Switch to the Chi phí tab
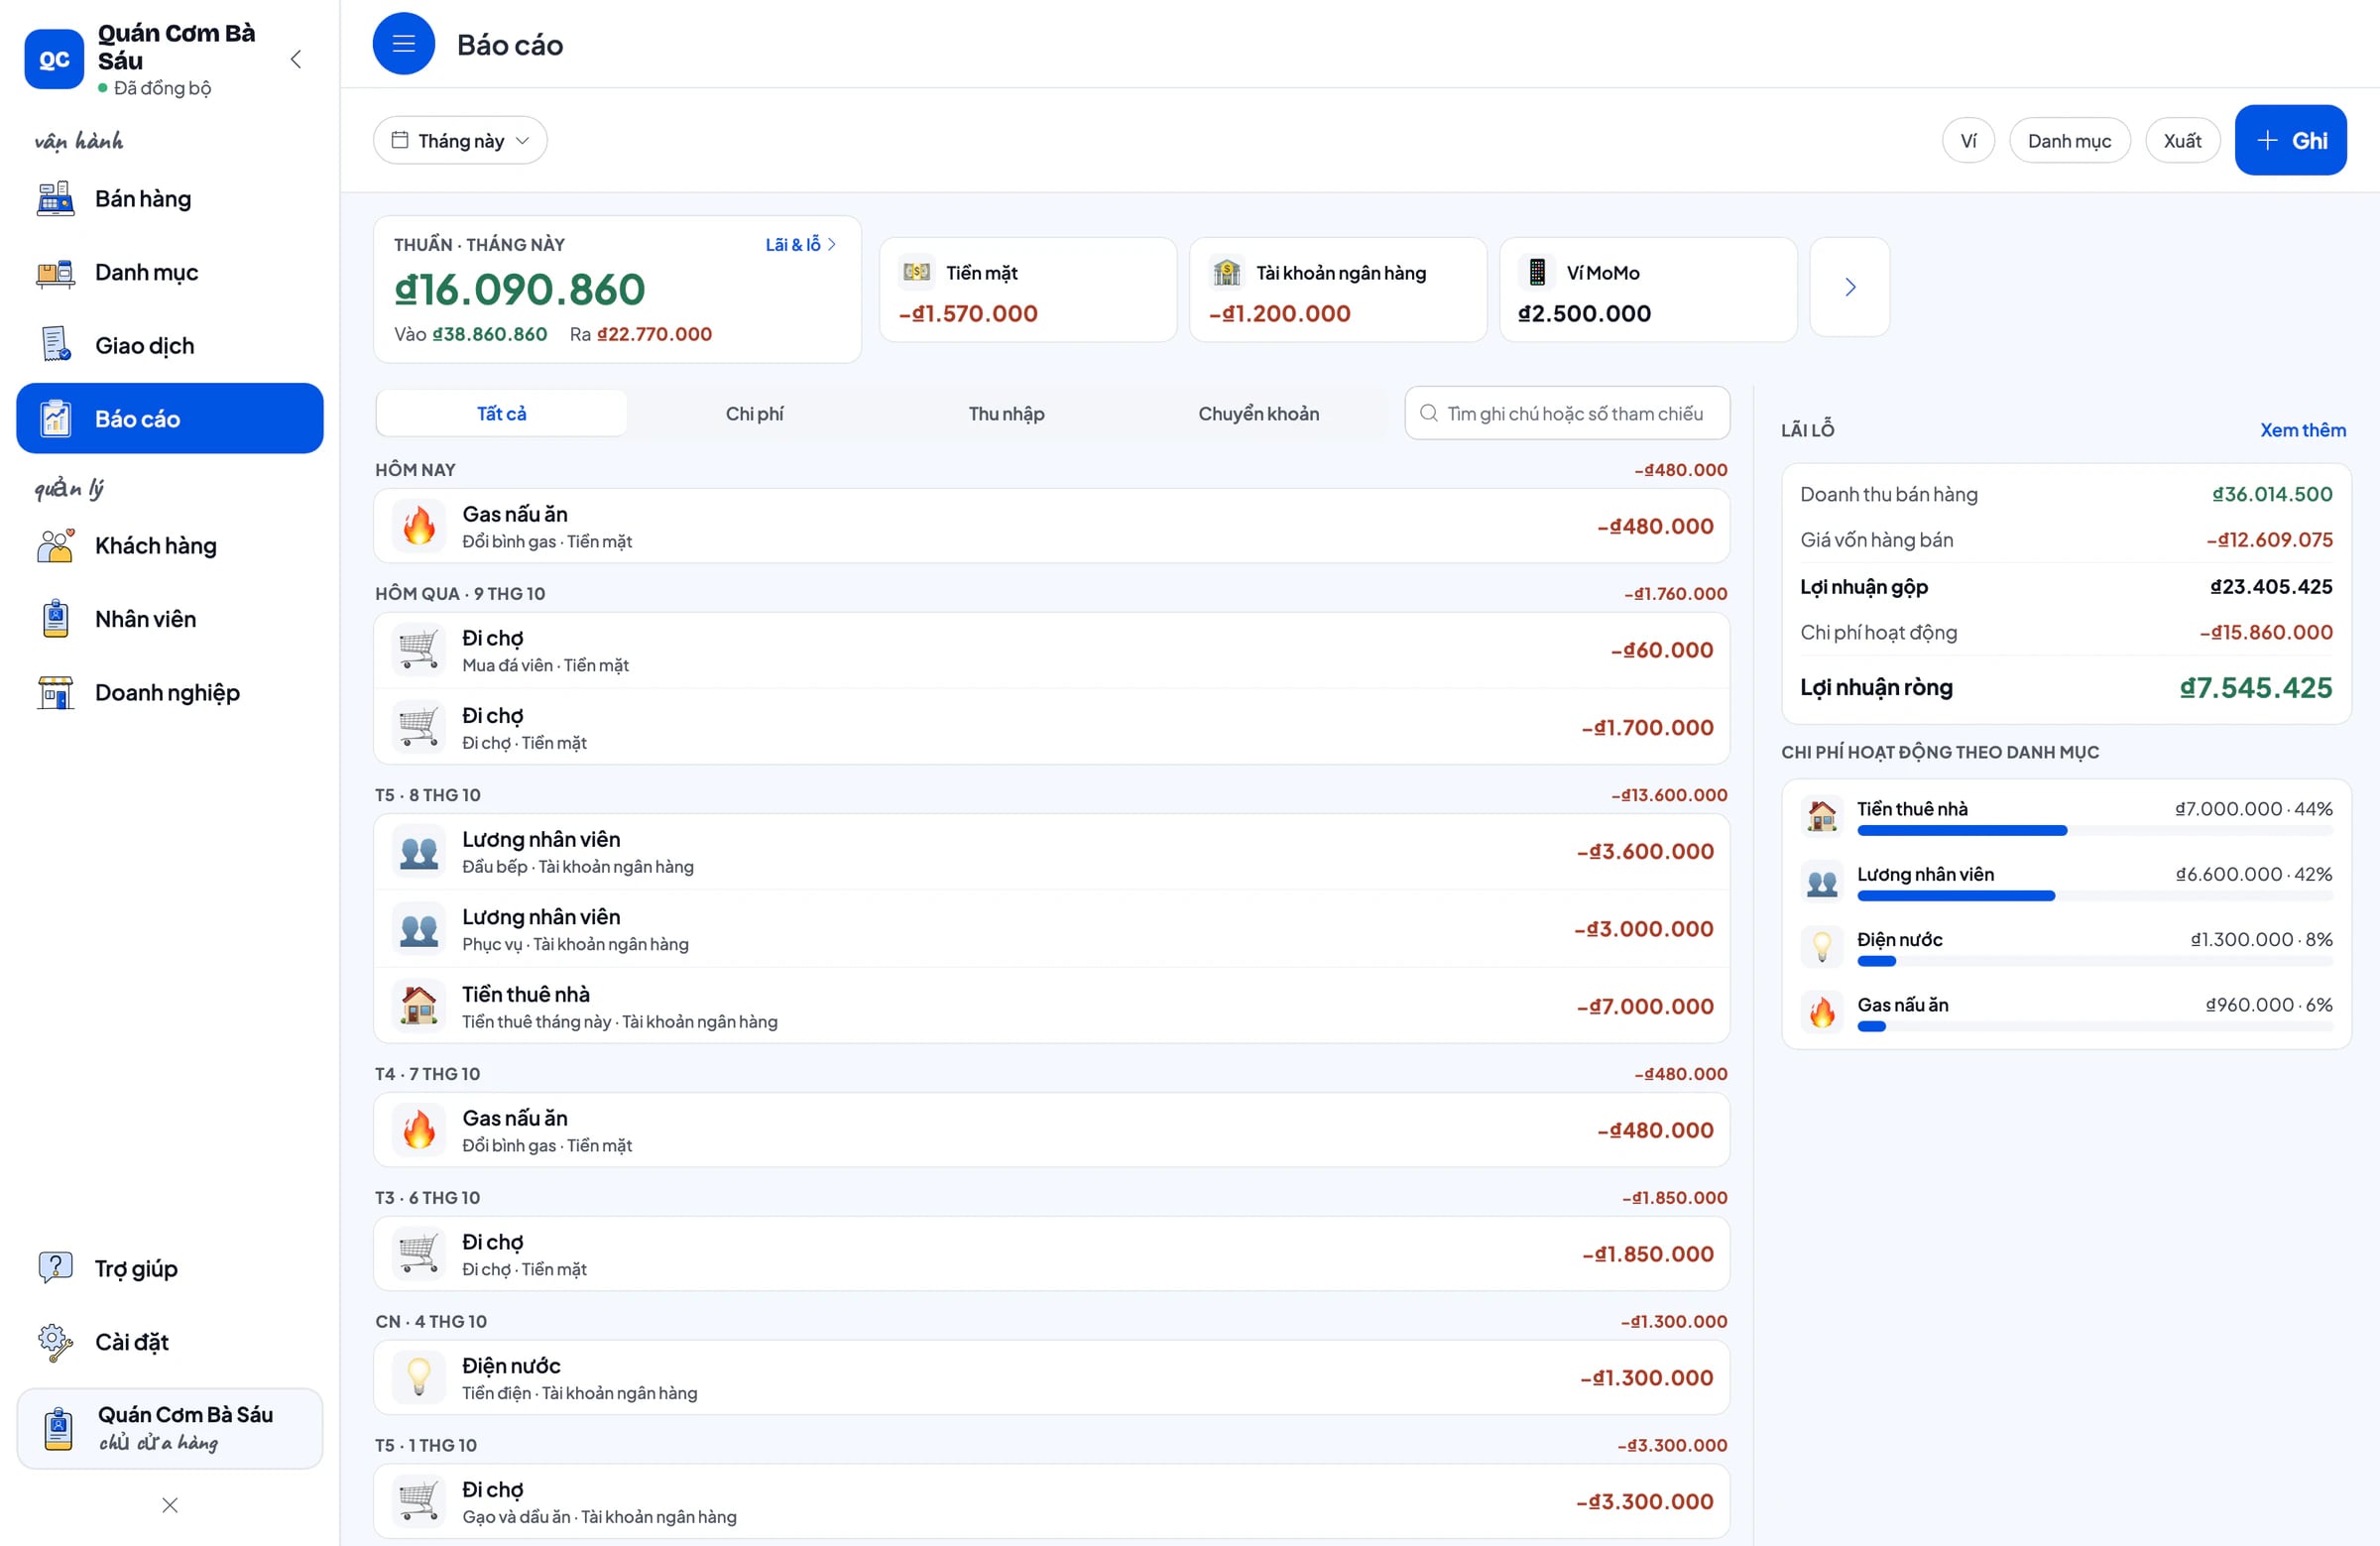The height and width of the screenshot is (1546, 2380). pos(754,413)
